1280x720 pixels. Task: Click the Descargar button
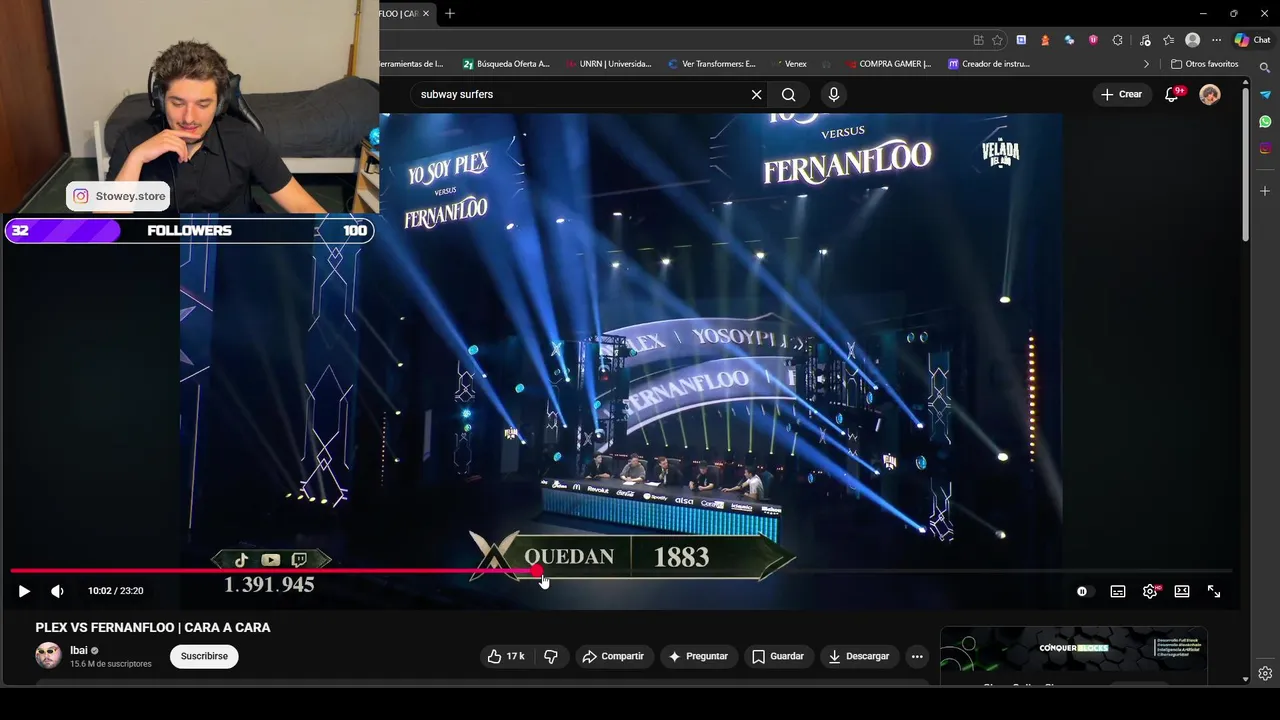pyautogui.click(x=858, y=656)
